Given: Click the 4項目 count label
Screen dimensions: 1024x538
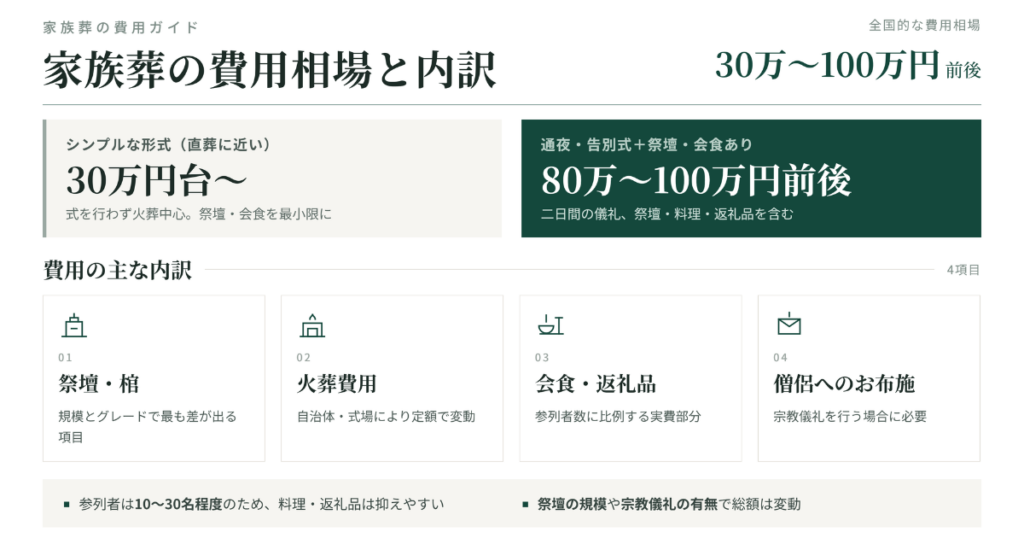Looking at the screenshot, I should coord(963,270).
